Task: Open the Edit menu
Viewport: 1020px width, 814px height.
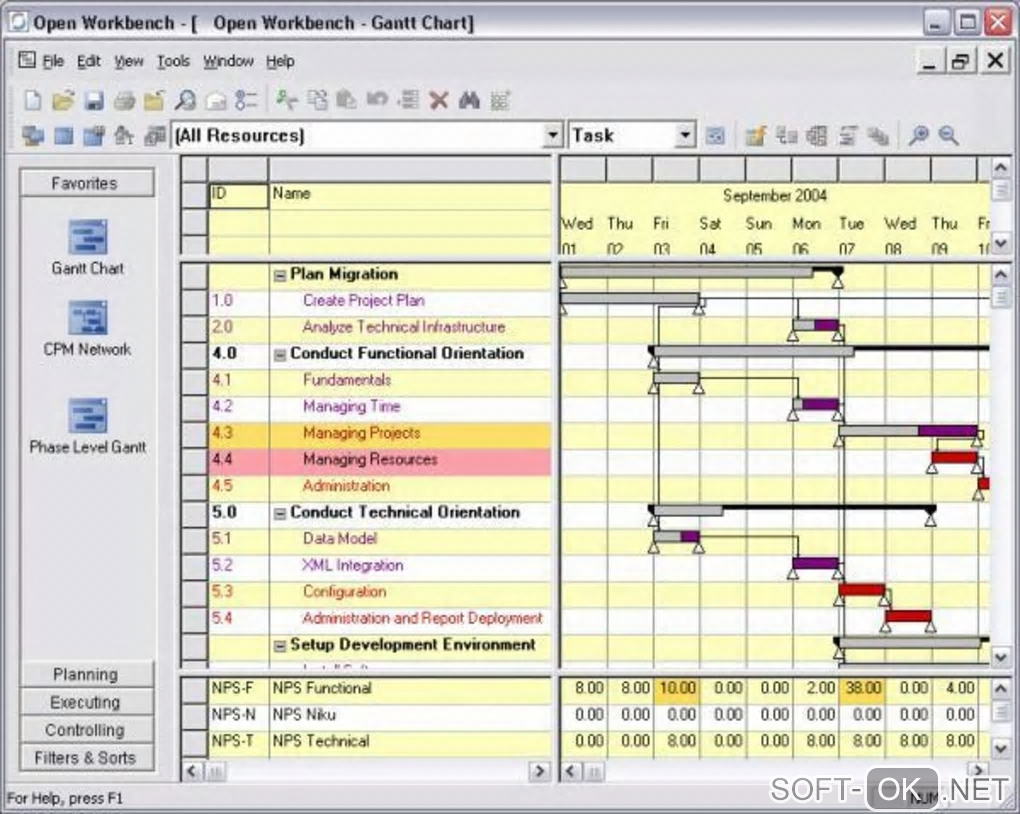Action: 88,61
